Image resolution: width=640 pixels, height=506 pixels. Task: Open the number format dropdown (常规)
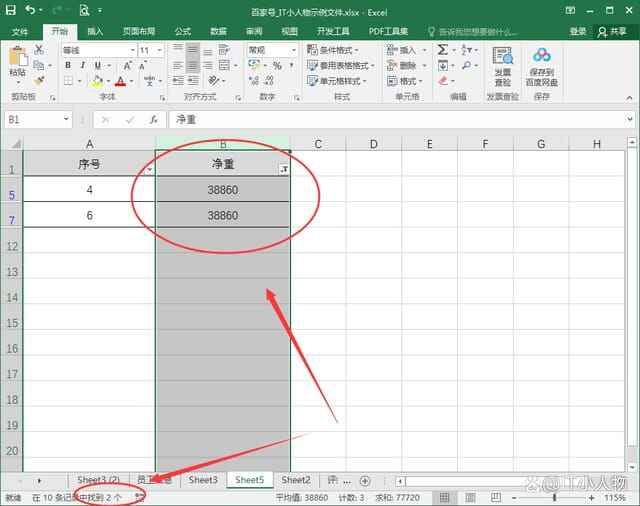(x=293, y=50)
